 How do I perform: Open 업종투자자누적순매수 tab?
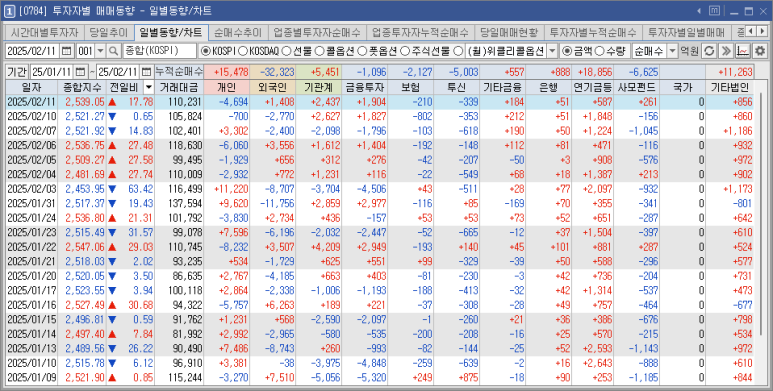(420, 33)
